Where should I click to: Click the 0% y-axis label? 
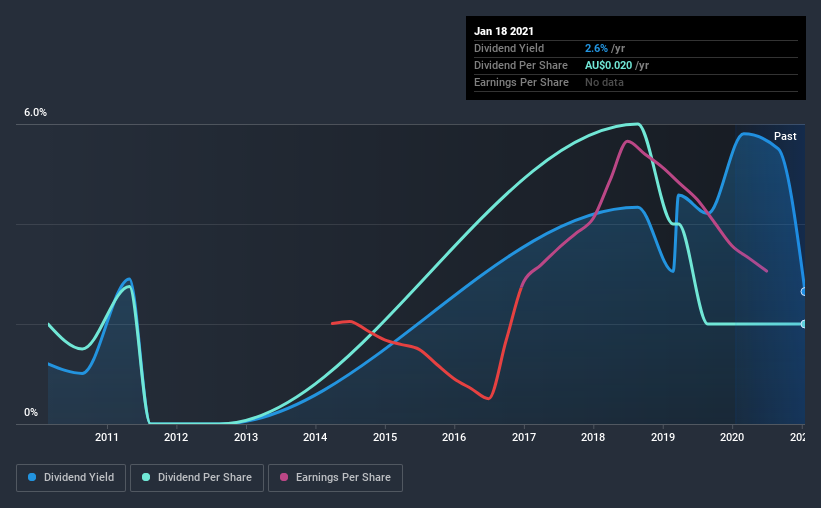31,413
